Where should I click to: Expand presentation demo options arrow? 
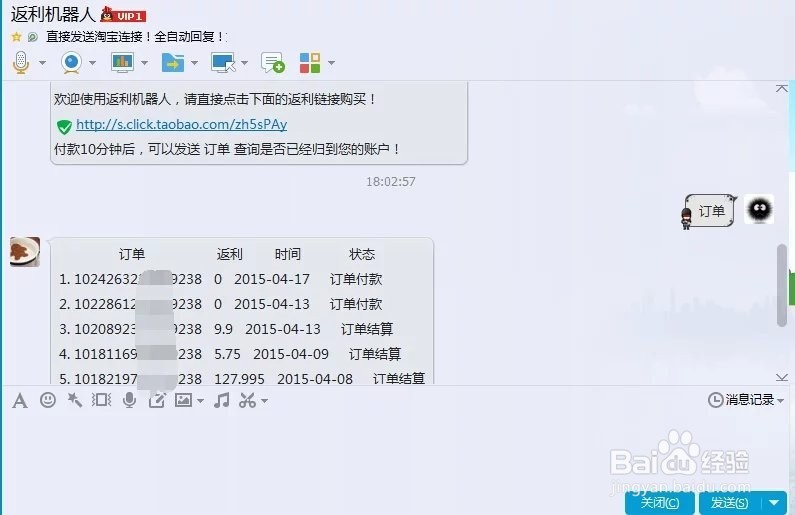(x=144, y=63)
